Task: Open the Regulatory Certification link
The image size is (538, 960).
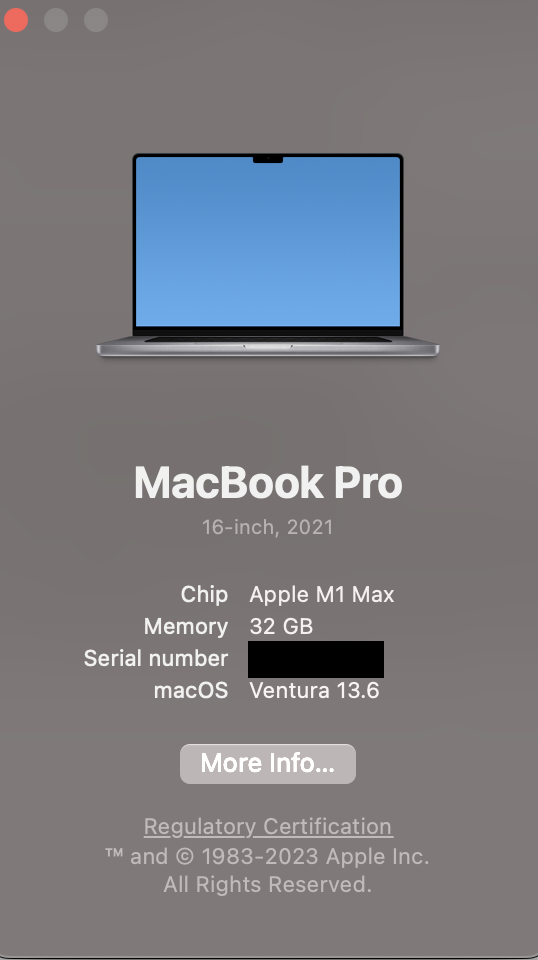Action: click(268, 827)
